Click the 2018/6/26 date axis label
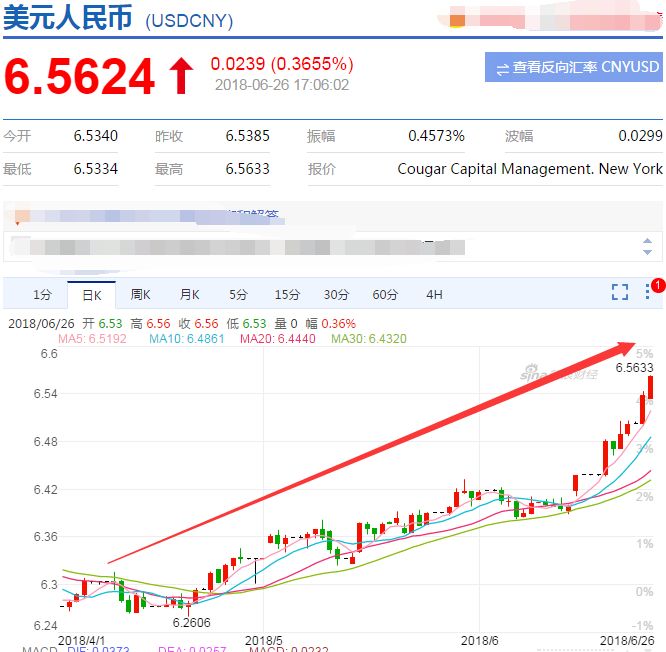 pos(626,641)
